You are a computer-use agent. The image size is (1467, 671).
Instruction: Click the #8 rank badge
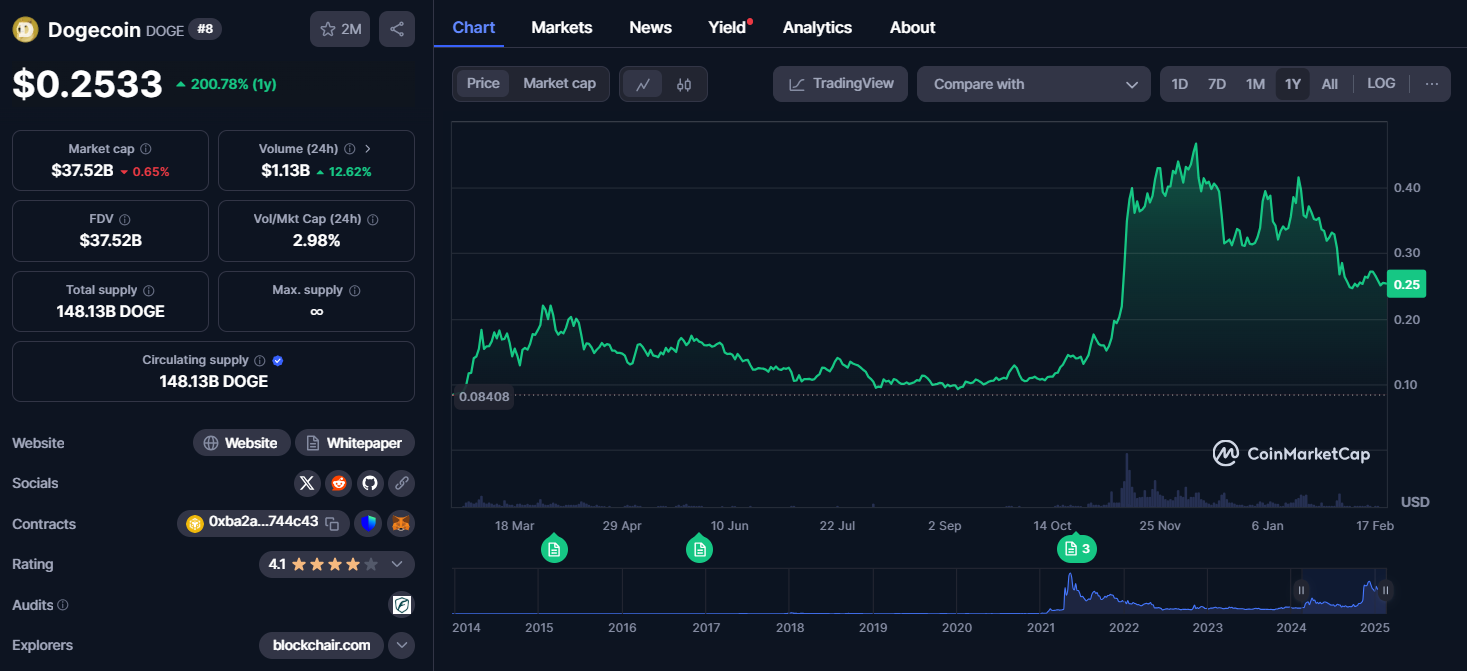205,29
